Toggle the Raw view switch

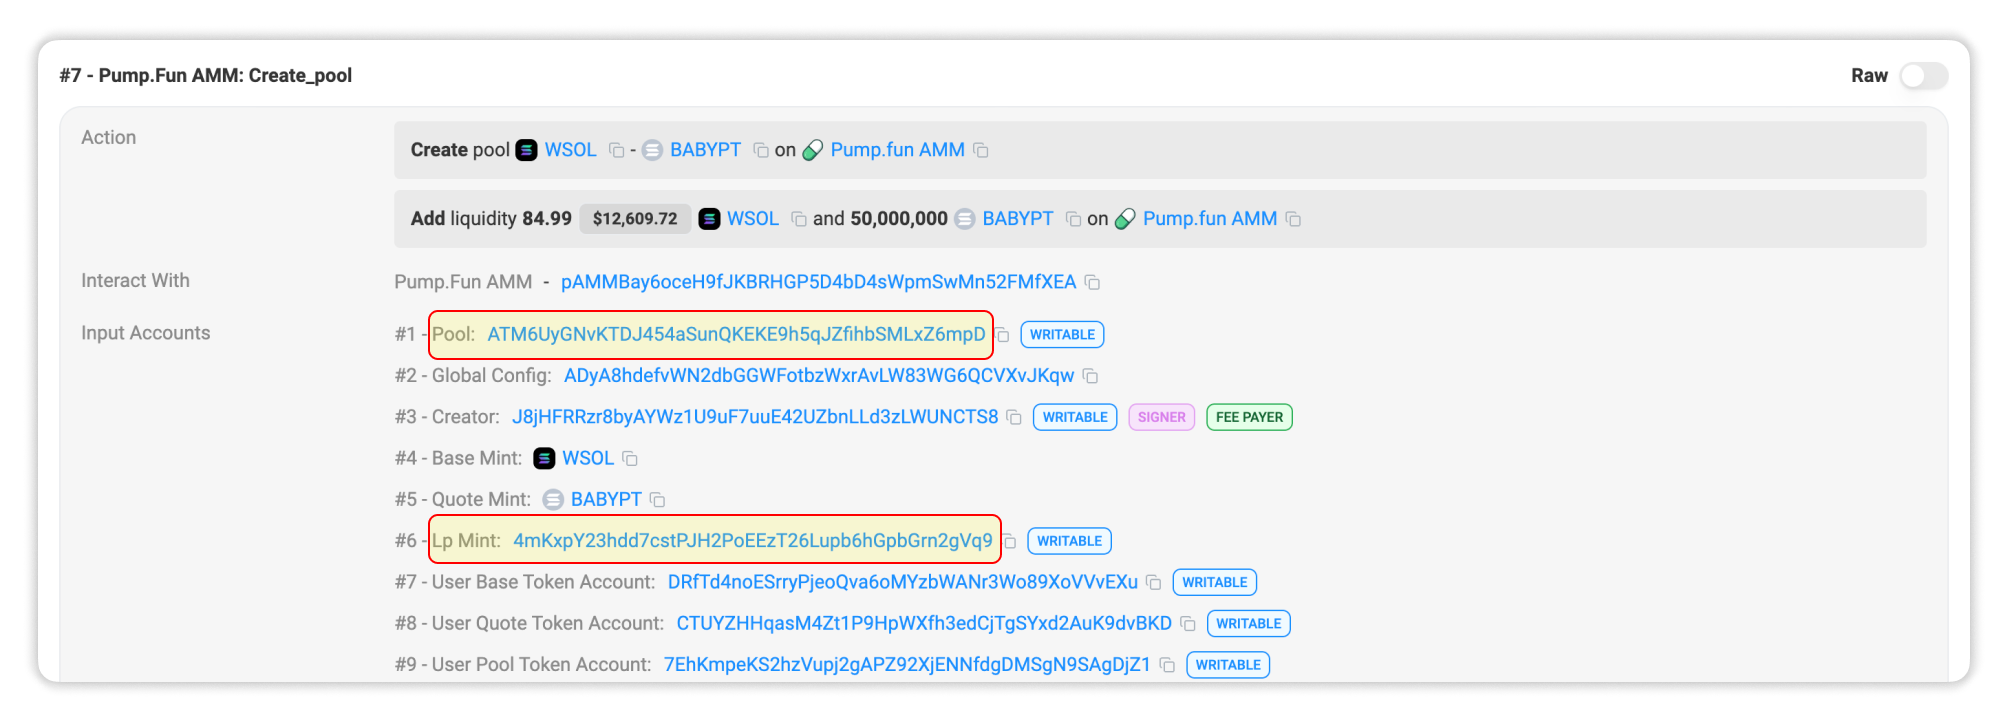click(x=1923, y=76)
